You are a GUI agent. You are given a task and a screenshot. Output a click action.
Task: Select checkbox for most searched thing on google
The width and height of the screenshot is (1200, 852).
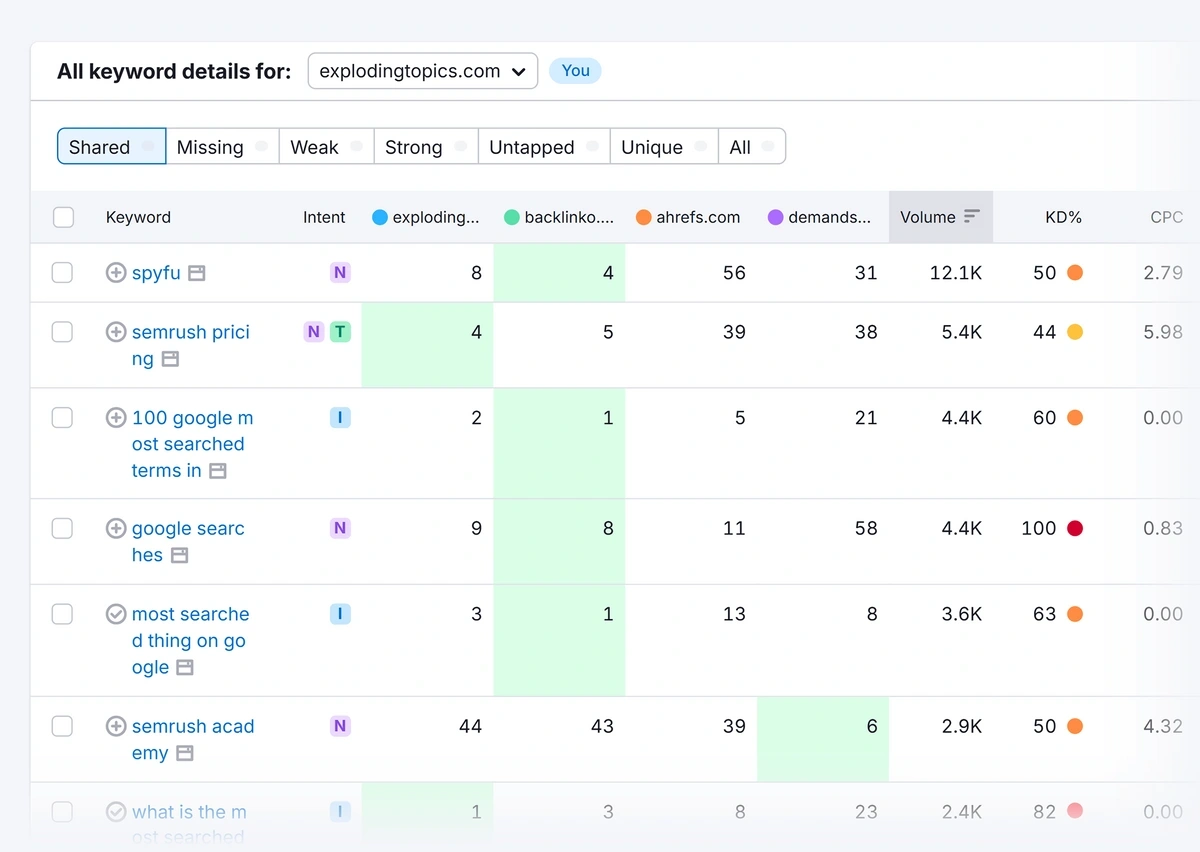coord(62,614)
